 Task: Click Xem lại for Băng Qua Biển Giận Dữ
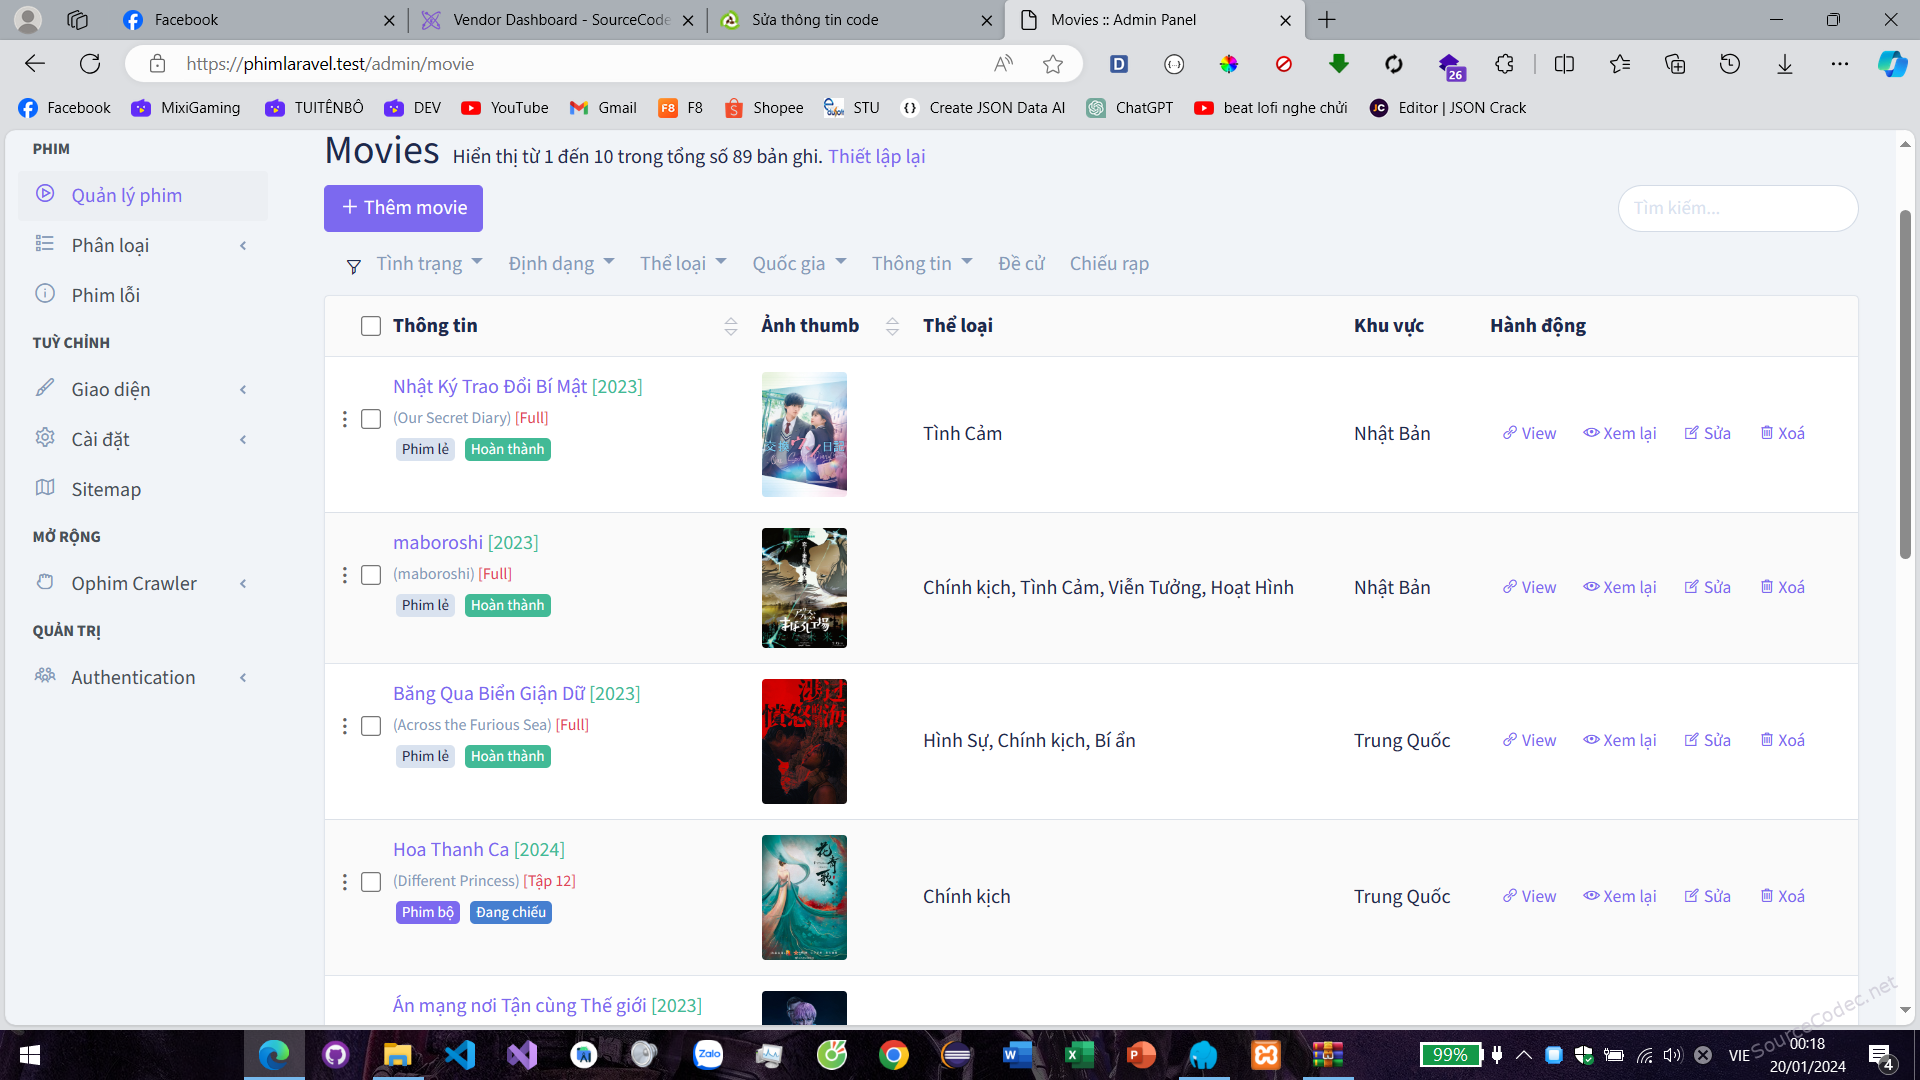point(1619,741)
